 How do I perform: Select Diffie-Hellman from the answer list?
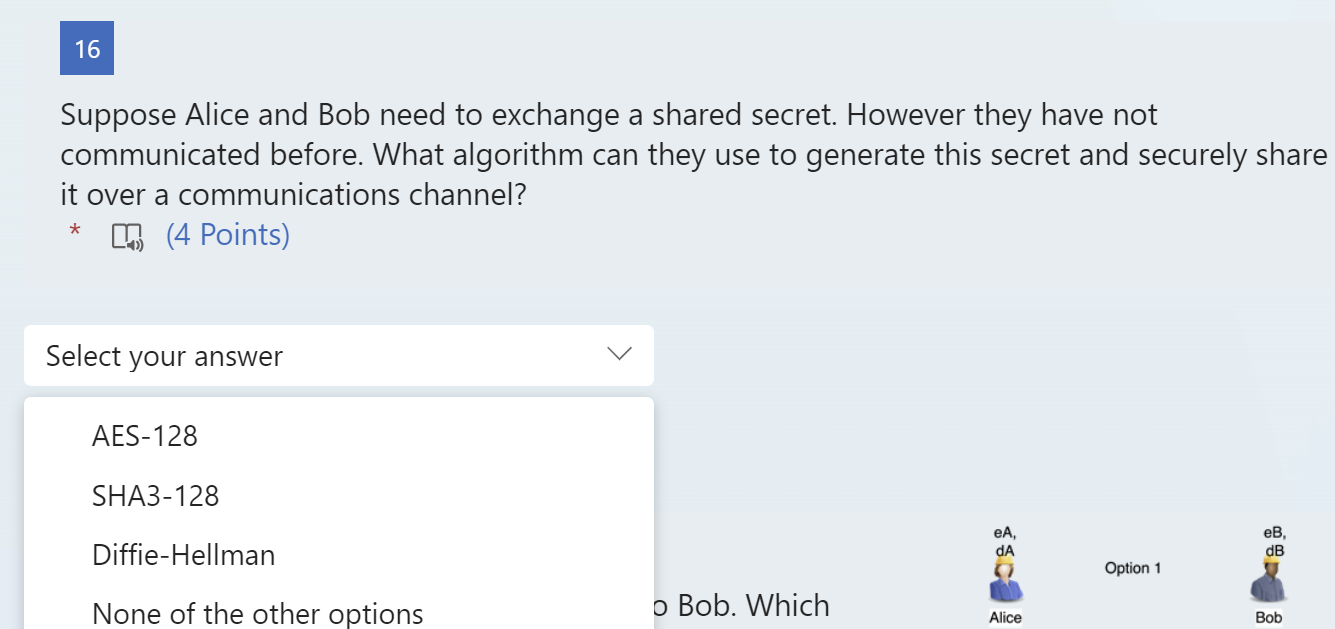click(183, 555)
